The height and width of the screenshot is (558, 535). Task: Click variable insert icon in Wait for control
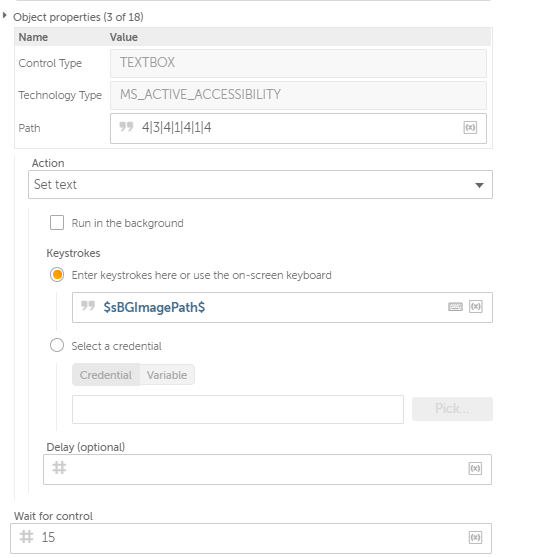(475, 537)
